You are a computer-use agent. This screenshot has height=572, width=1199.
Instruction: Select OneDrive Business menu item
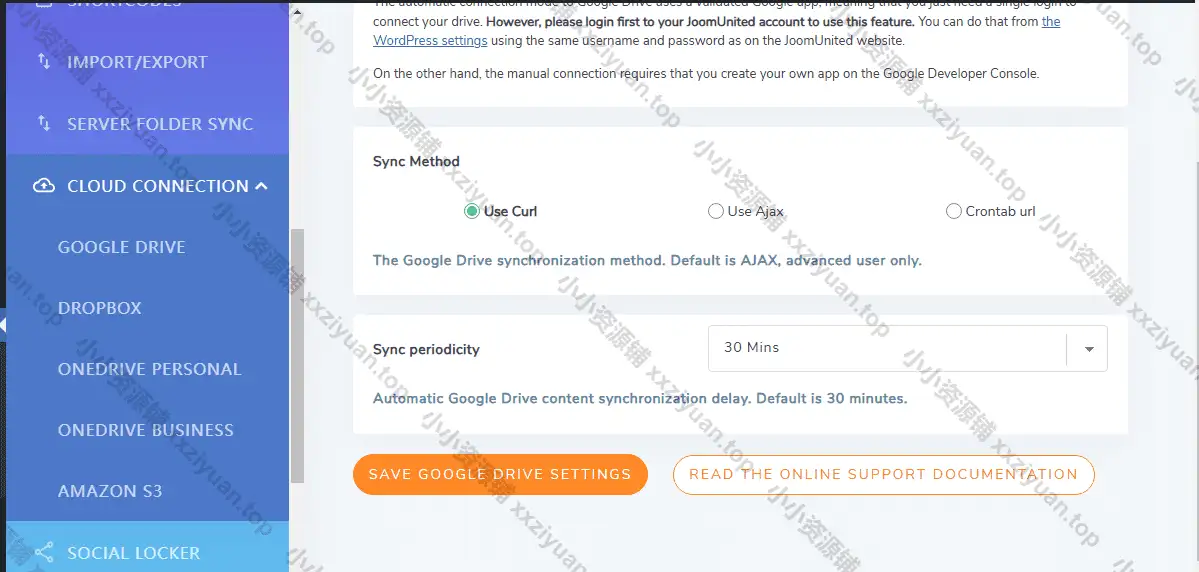click(146, 430)
